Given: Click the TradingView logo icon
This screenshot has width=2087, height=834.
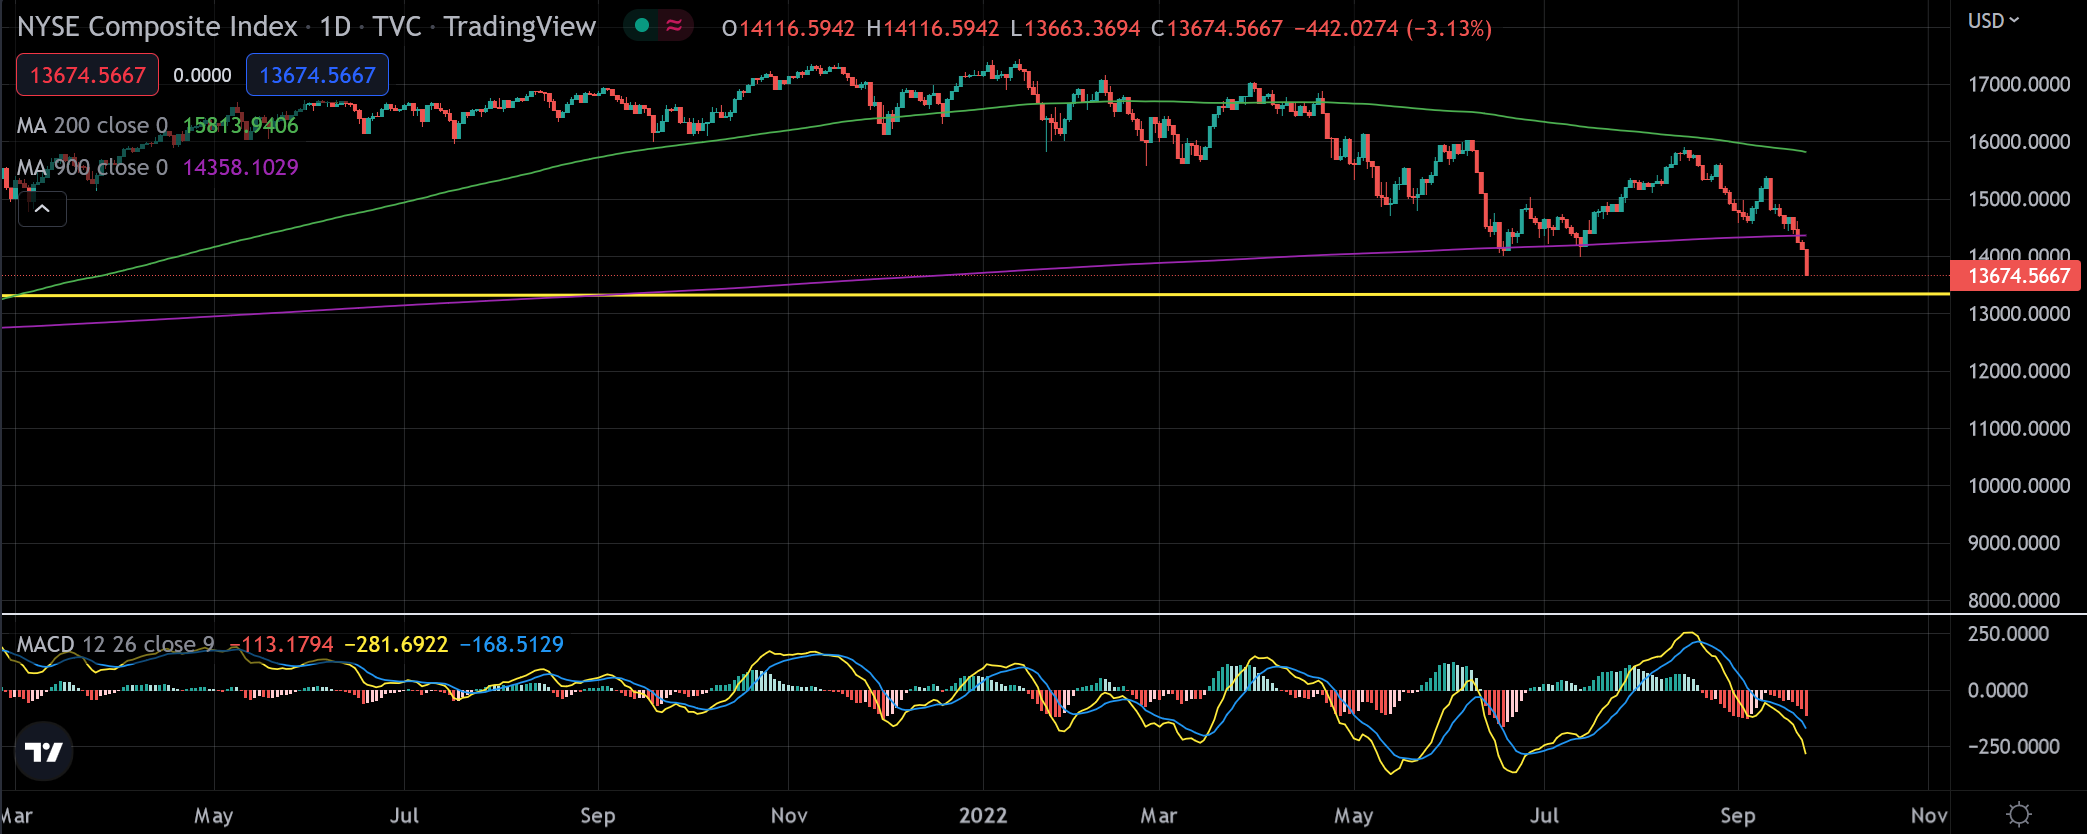Looking at the screenshot, I should tap(44, 752).
